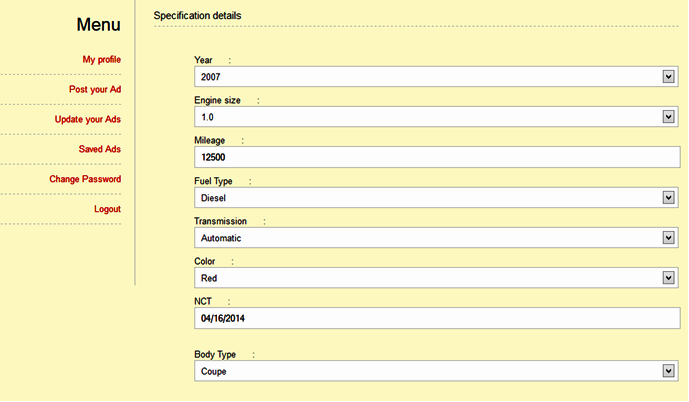Screen dimensions: 689x402
Task: Open the Body Type dropdown
Action: click(x=430, y=371)
